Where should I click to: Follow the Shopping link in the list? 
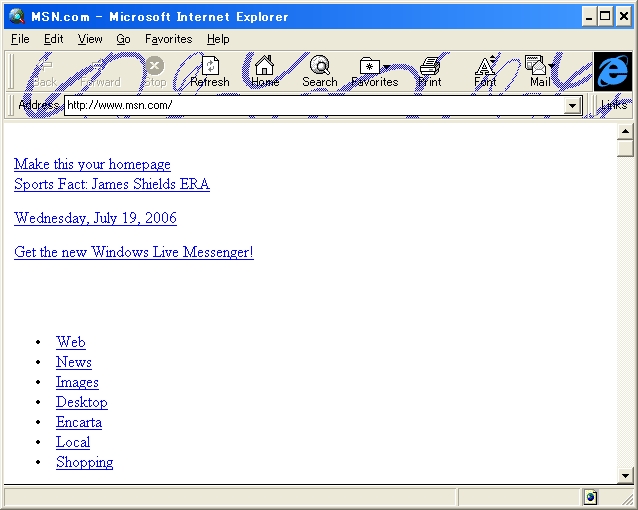click(85, 462)
